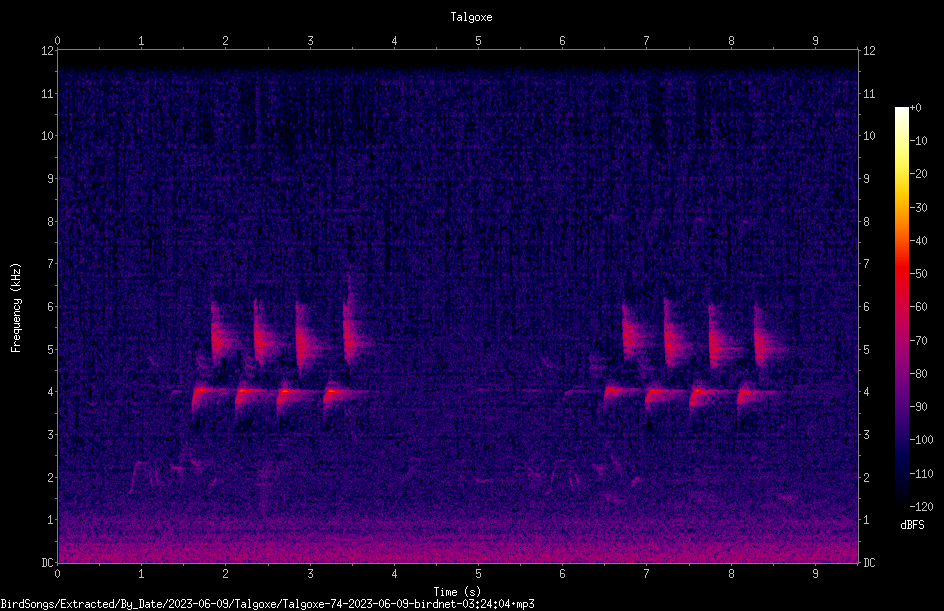The image size is (944, 611).
Task: Click the DC label on the right frequency axis
Action: tap(869, 563)
